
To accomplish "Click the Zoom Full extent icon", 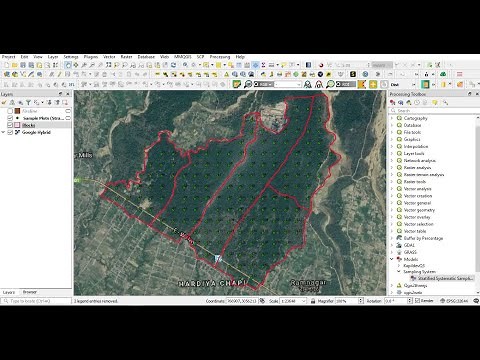I will [x=108, y=65].
